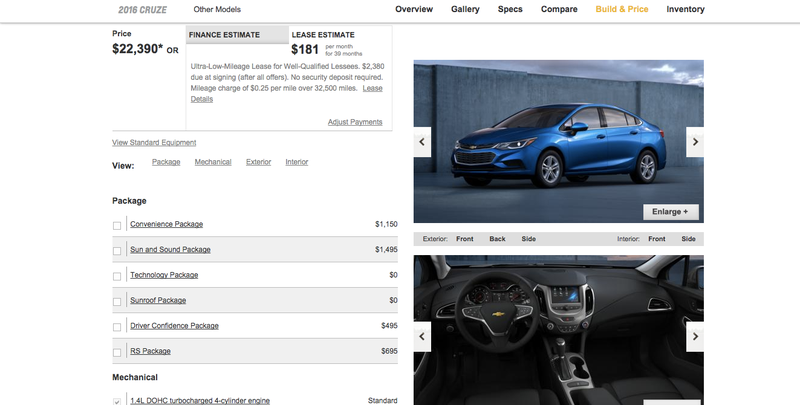Click the $1,150 Convenience Package price
This screenshot has height=405, width=800.
pyautogui.click(x=386, y=224)
